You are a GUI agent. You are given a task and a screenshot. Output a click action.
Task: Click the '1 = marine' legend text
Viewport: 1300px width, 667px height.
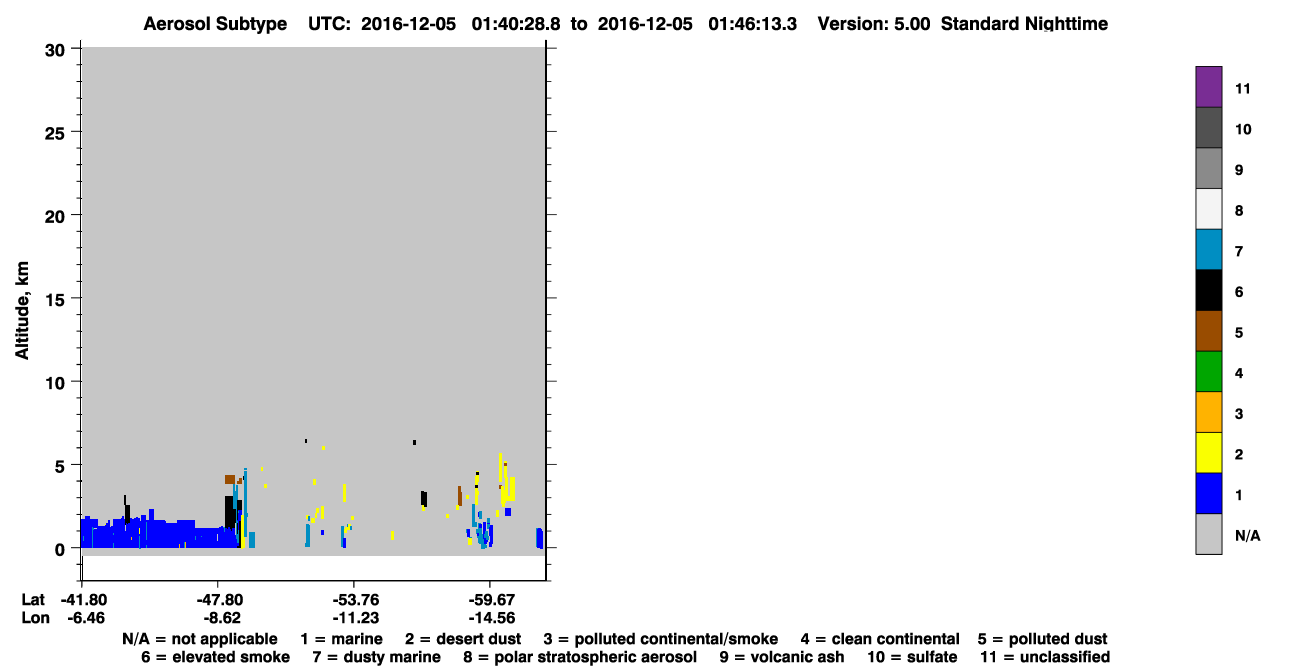pos(341,639)
